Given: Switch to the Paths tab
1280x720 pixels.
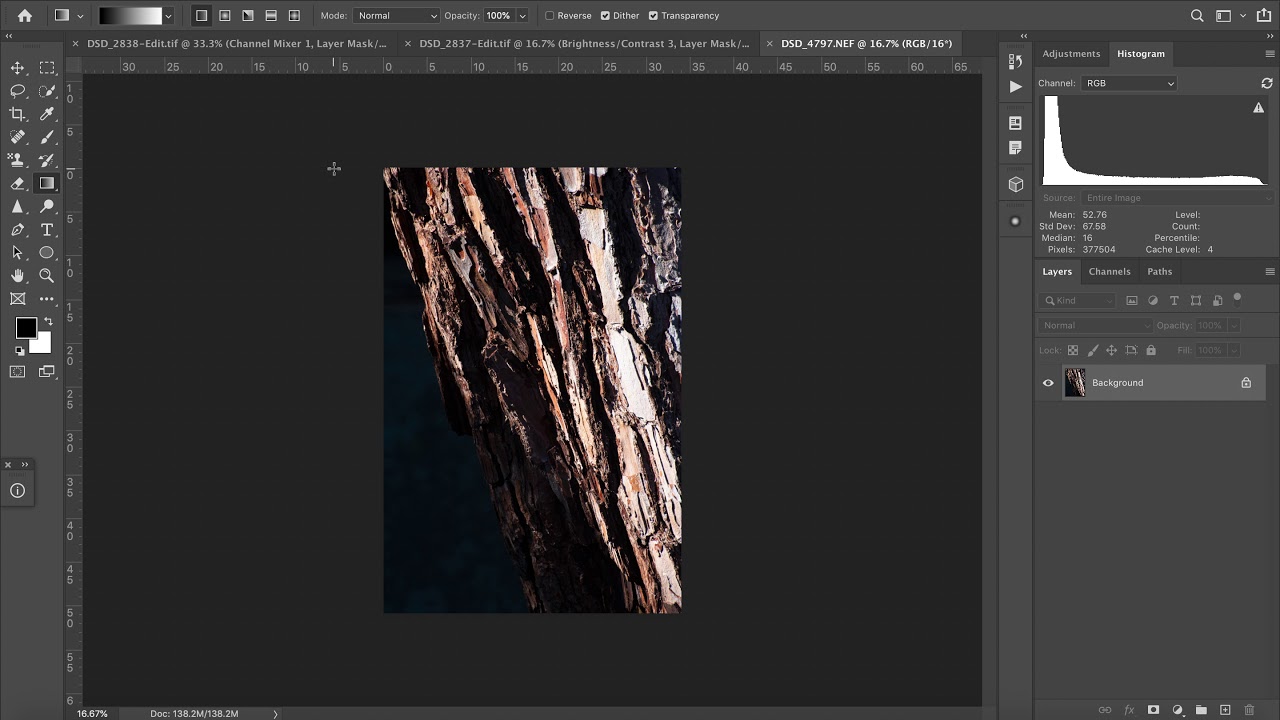Looking at the screenshot, I should pos(1159,272).
